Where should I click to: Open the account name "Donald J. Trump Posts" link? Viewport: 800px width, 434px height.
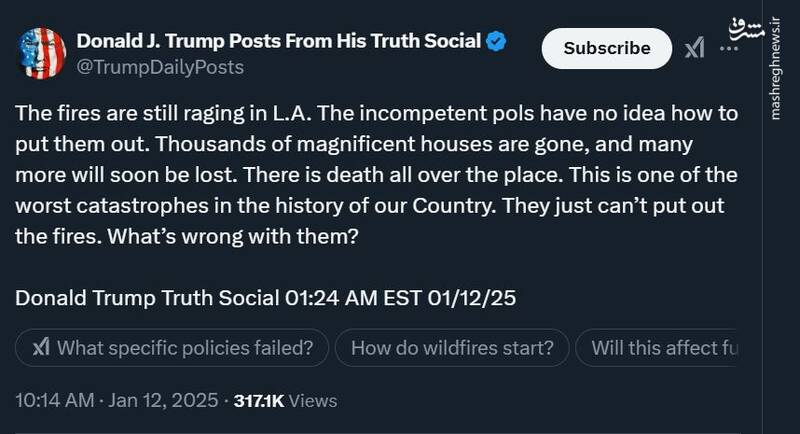pos(279,42)
